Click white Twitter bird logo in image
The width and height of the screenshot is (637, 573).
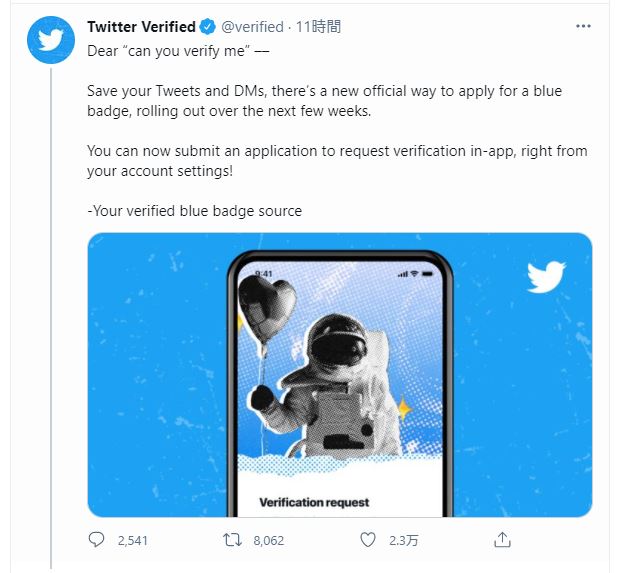546,277
